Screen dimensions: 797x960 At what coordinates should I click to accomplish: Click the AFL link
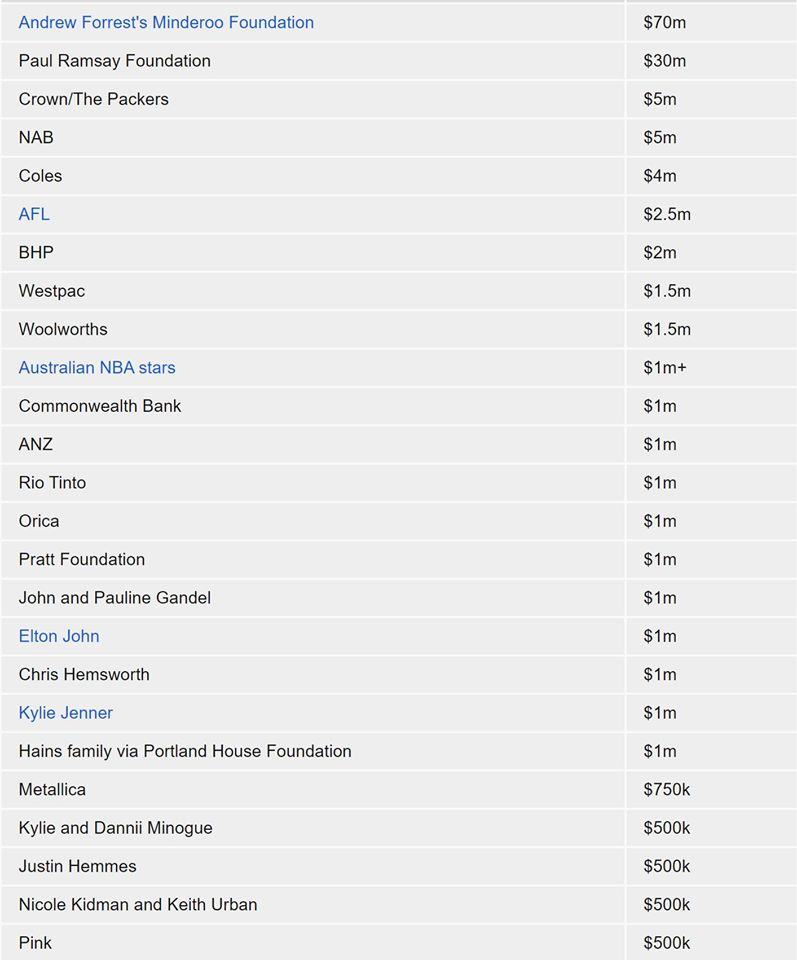coord(34,214)
